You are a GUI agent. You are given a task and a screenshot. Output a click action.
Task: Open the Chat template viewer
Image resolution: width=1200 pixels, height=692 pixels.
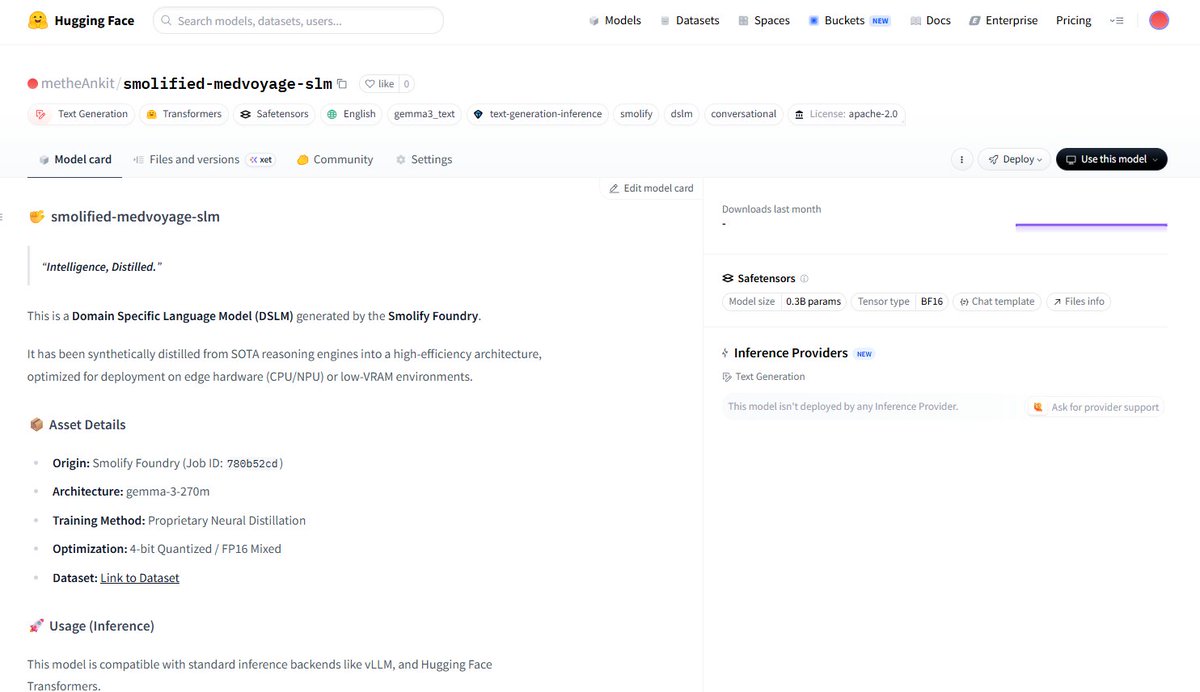[x=997, y=301]
